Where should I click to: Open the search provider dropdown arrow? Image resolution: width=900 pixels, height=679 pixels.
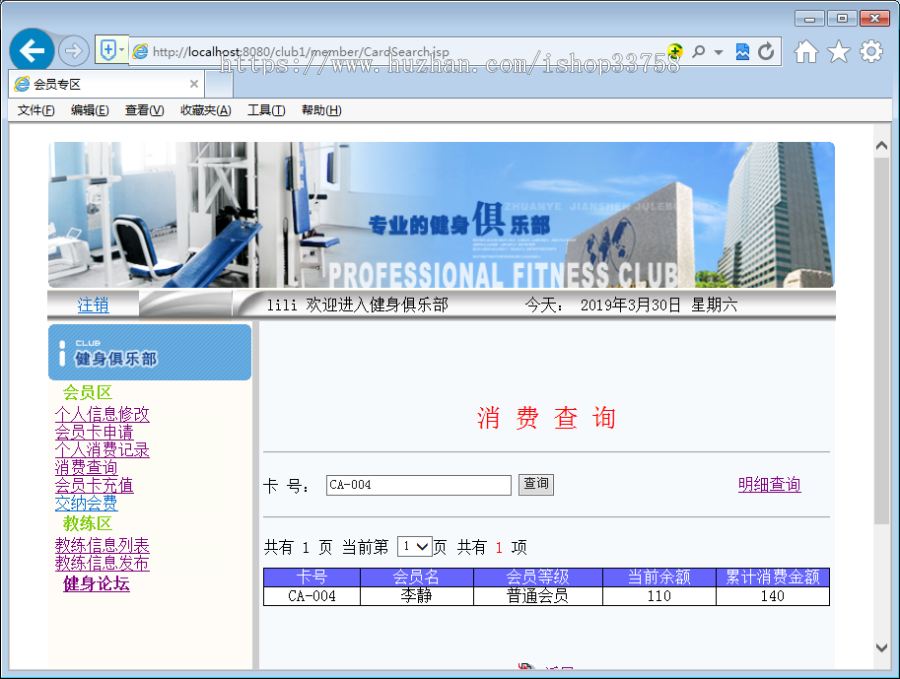coord(716,51)
